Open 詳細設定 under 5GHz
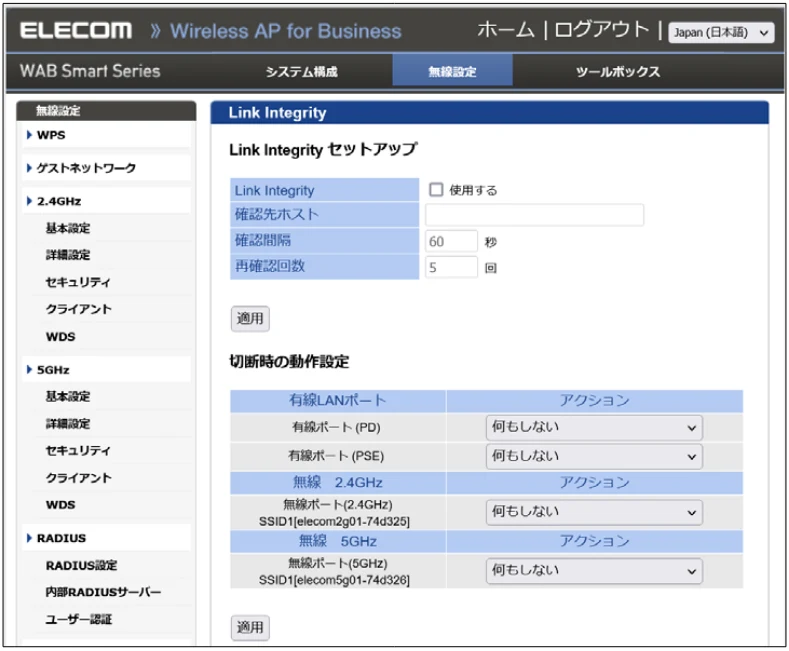This screenshot has width=789, height=651. pos(68,424)
